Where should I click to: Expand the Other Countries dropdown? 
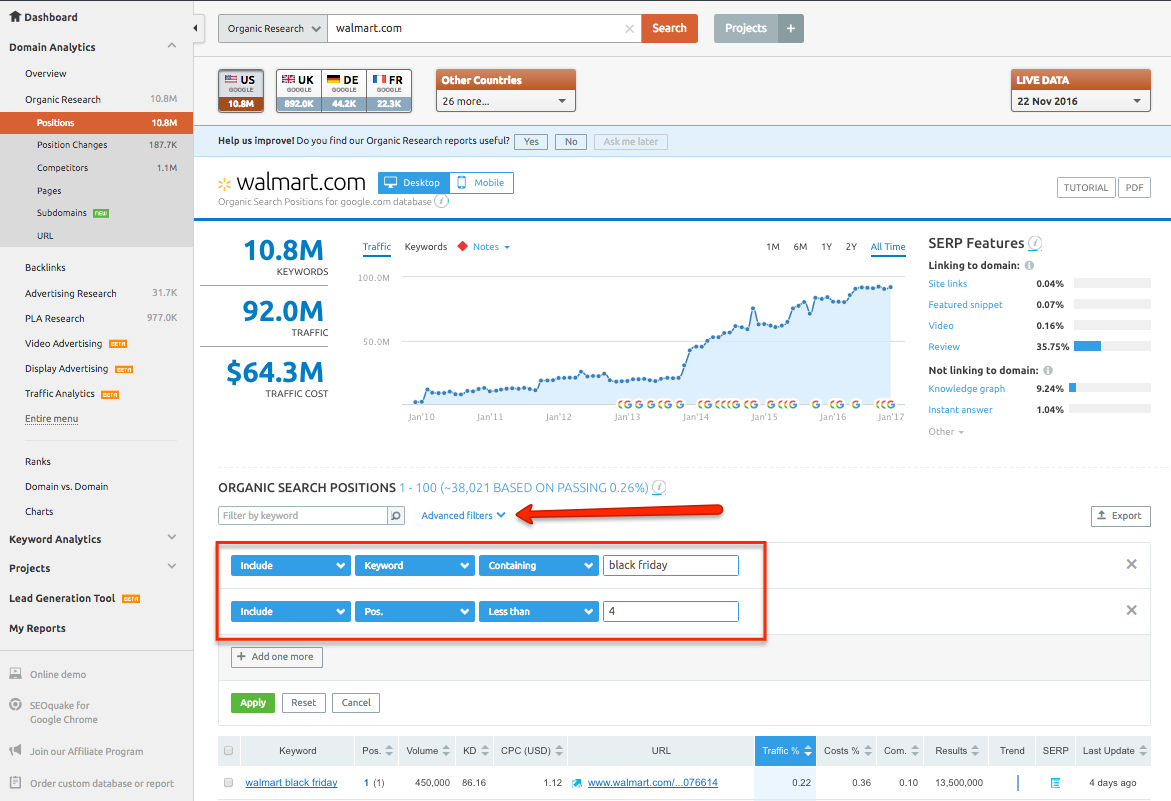[x=505, y=101]
